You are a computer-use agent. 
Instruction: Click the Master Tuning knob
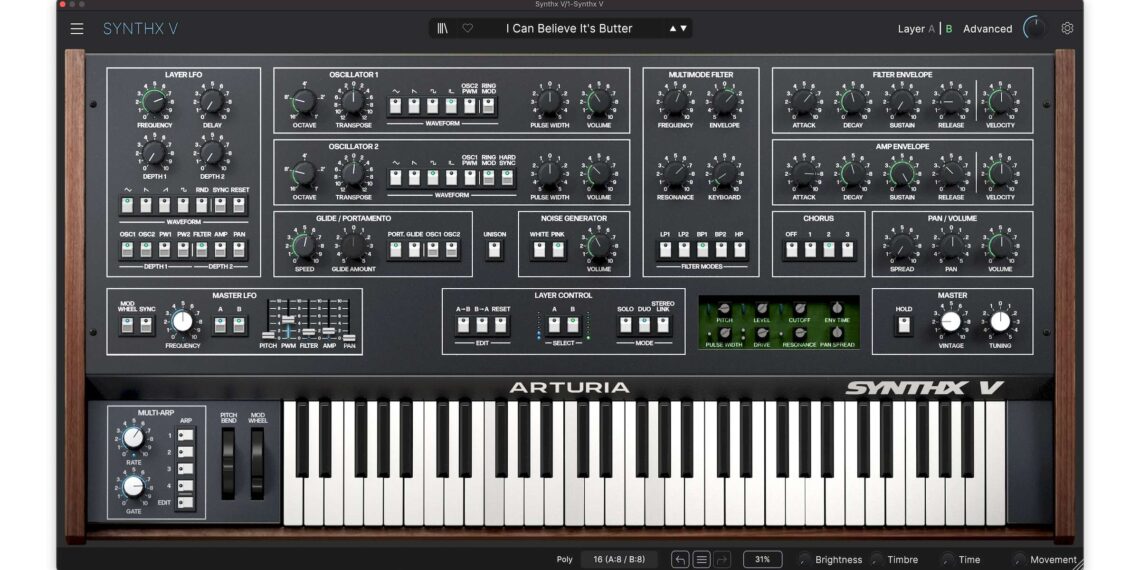(x=1000, y=321)
